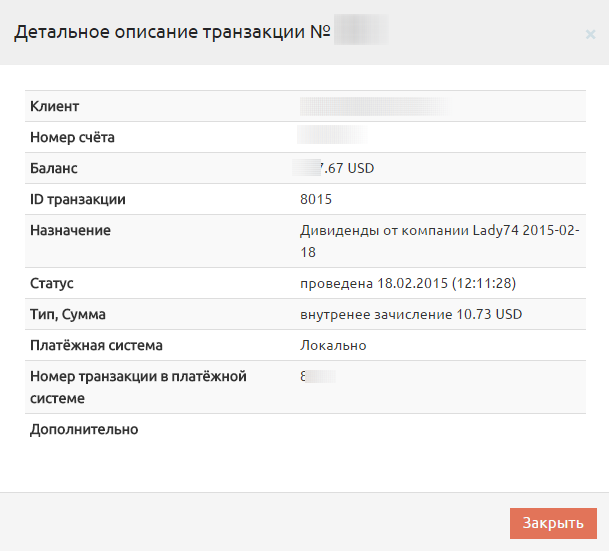Click the Баланс label

pyautogui.click(x=54, y=168)
